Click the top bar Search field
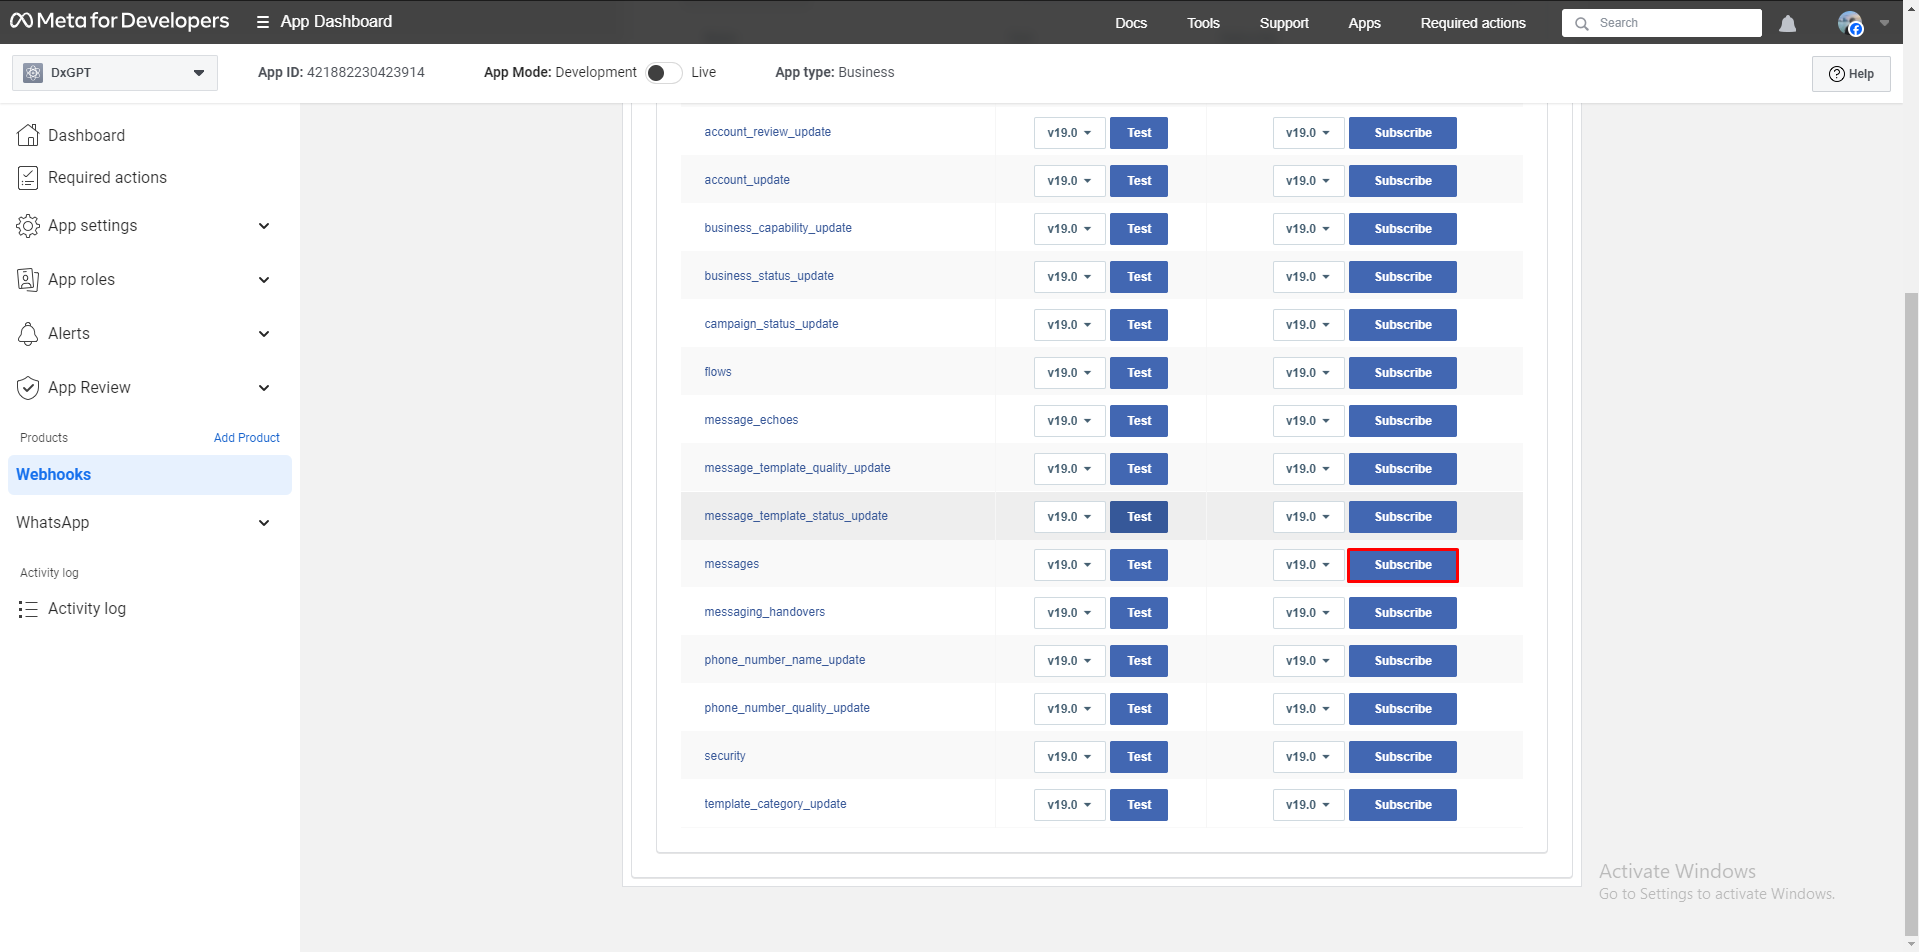The image size is (1919, 952). 1670,23
